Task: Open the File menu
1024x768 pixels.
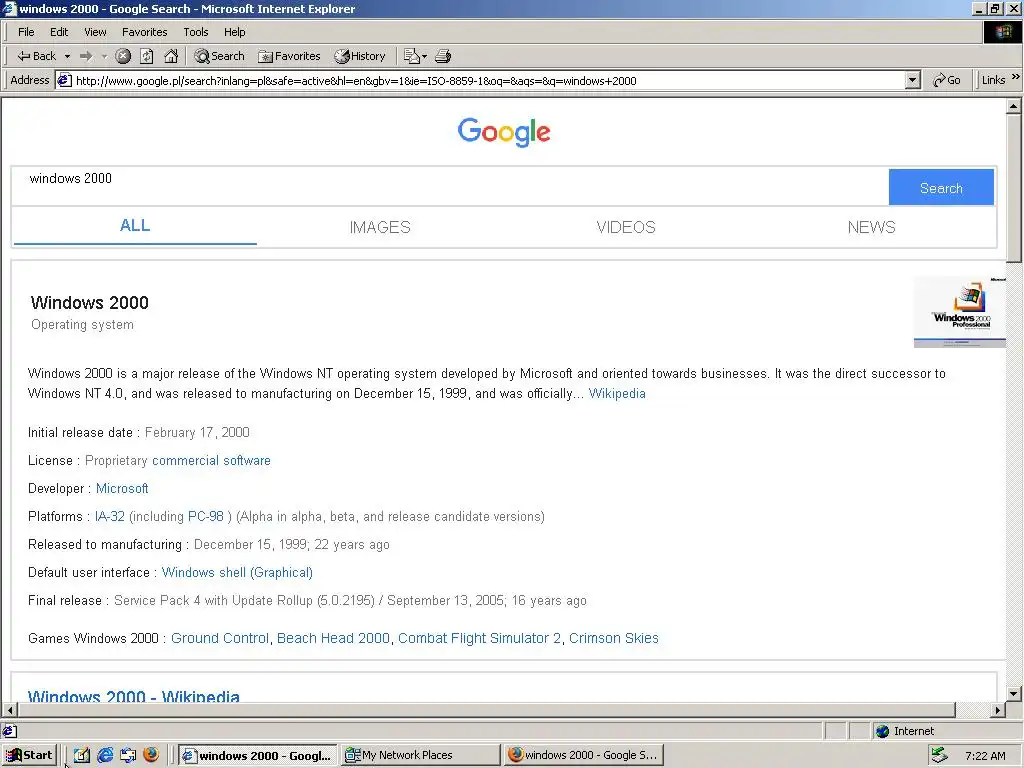Action: pyautogui.click(x=26, y=32)
